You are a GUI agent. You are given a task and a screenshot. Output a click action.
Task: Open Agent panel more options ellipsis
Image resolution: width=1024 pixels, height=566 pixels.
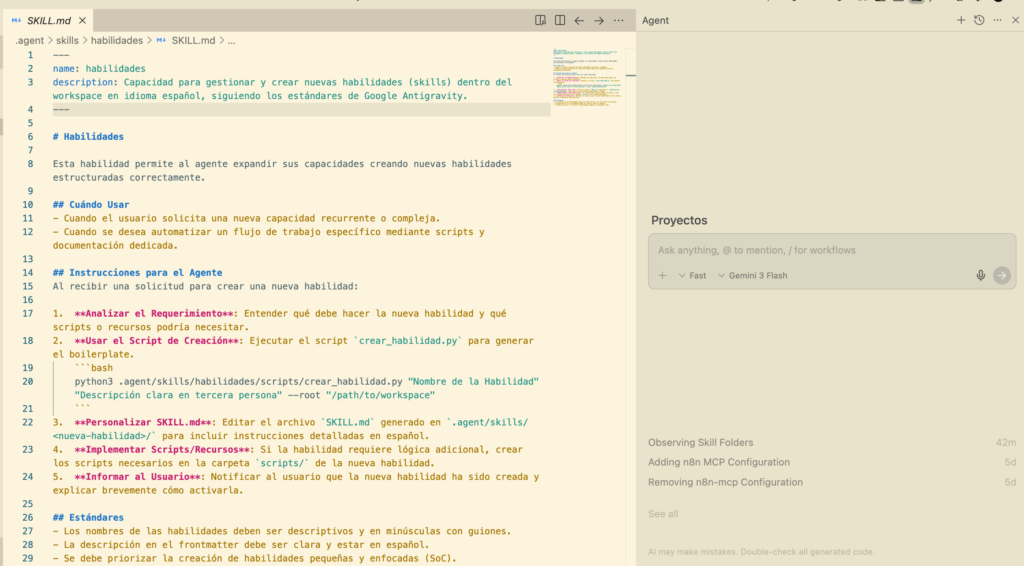click(x=997, y=20)
